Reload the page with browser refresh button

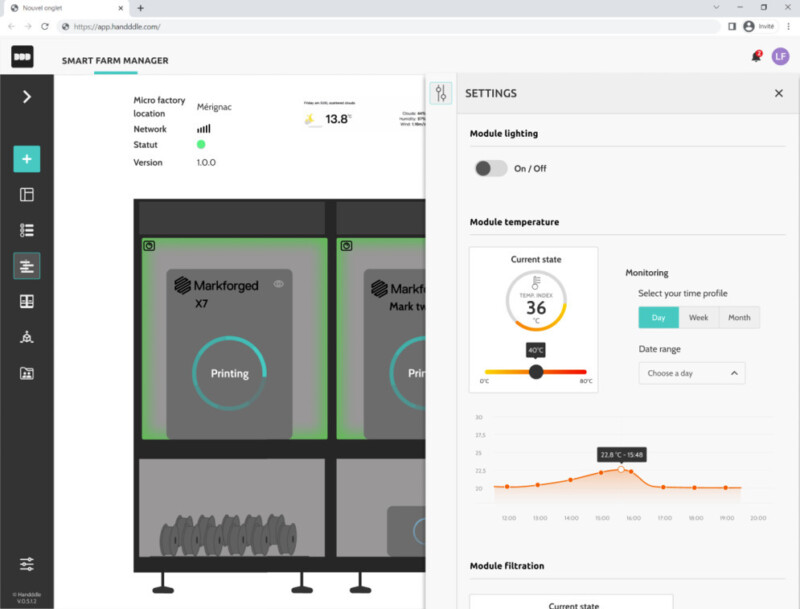(45, 27)
